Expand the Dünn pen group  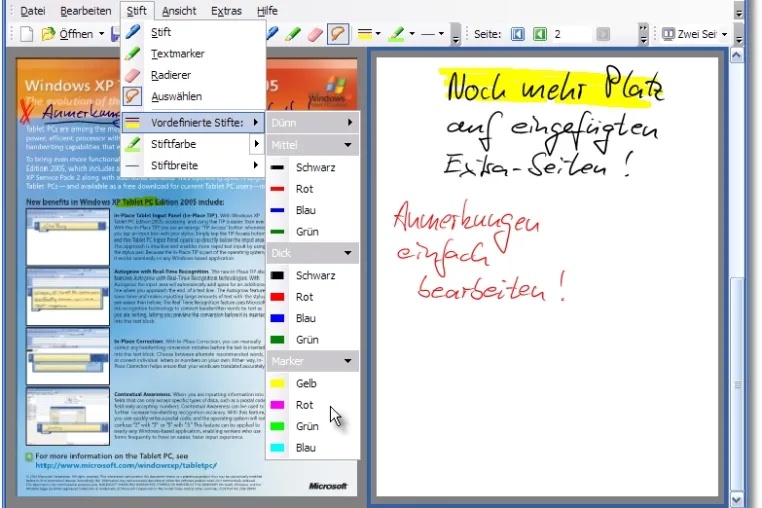coord(312,123)
